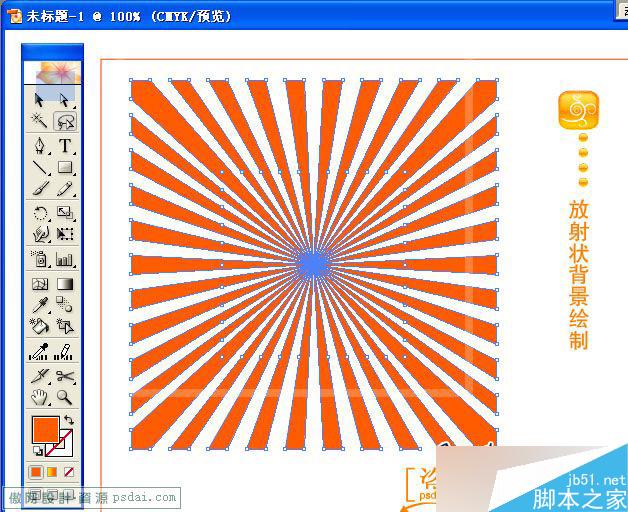This screenshot has height=512, width=628.
Task: Select the Live Paint Selection tool
Action: click(65, 326)
